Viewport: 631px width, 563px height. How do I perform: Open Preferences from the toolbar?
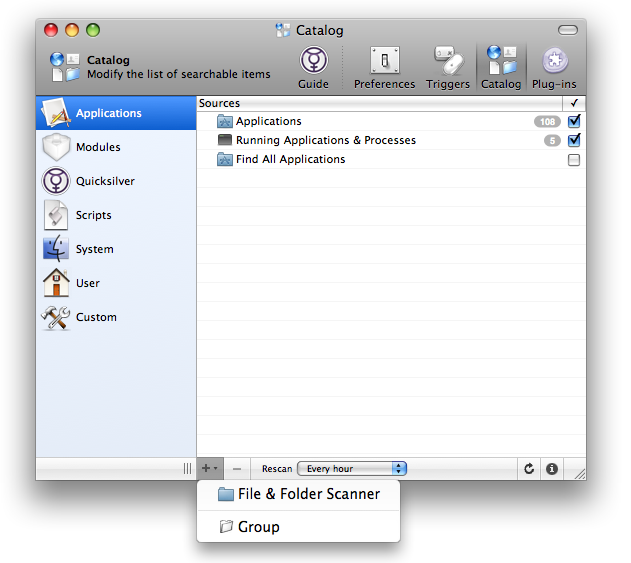[384, 67]
